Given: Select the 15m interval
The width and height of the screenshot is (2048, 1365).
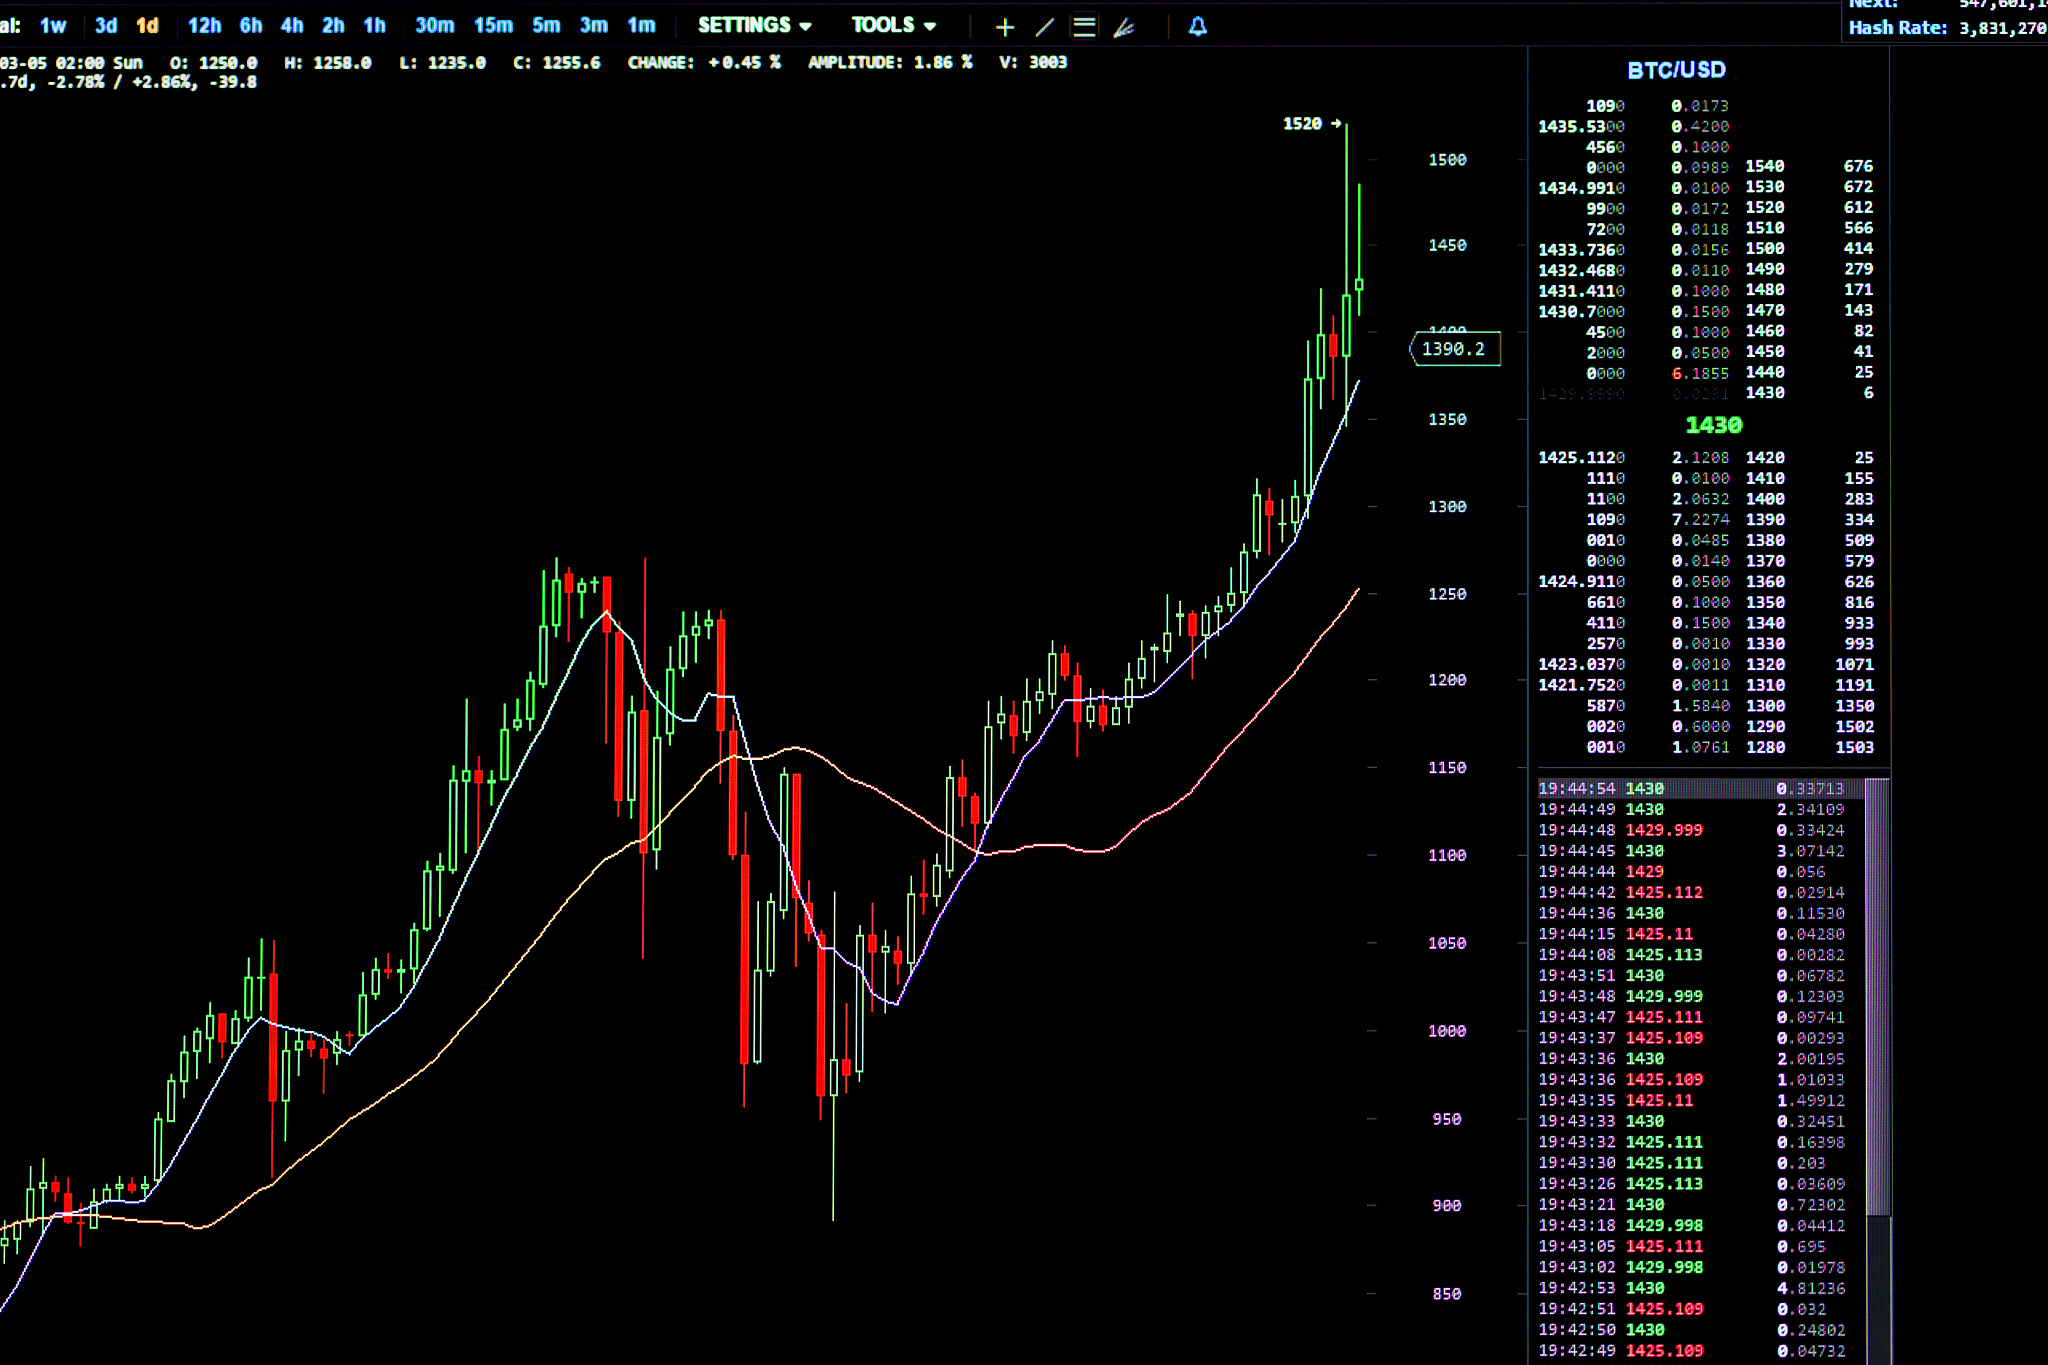Looking at the screenshot, I should [x=493, y=26].
